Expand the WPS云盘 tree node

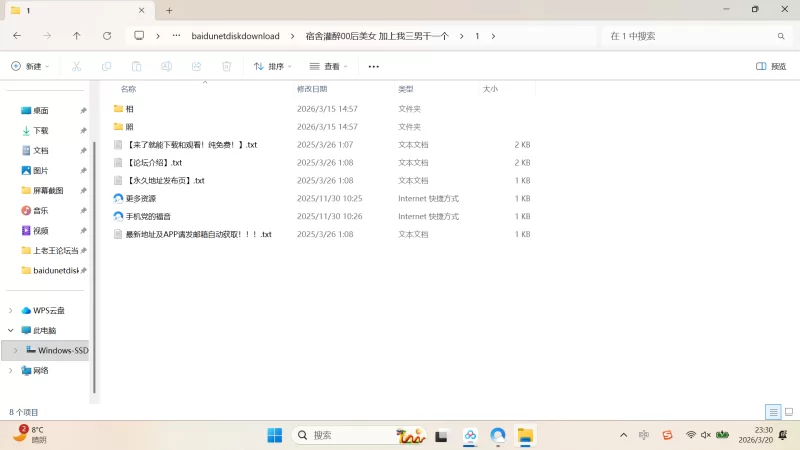[x=11, y=310]
